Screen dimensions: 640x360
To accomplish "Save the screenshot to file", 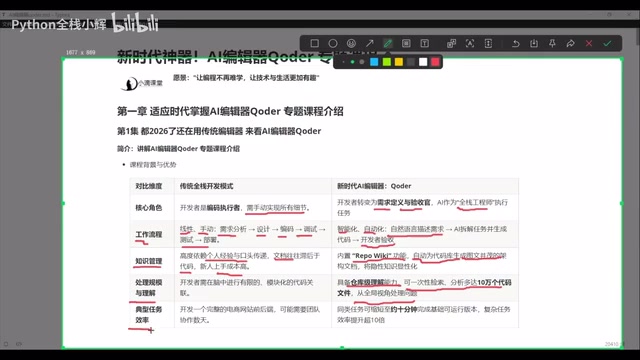I will tap(534, 43).
